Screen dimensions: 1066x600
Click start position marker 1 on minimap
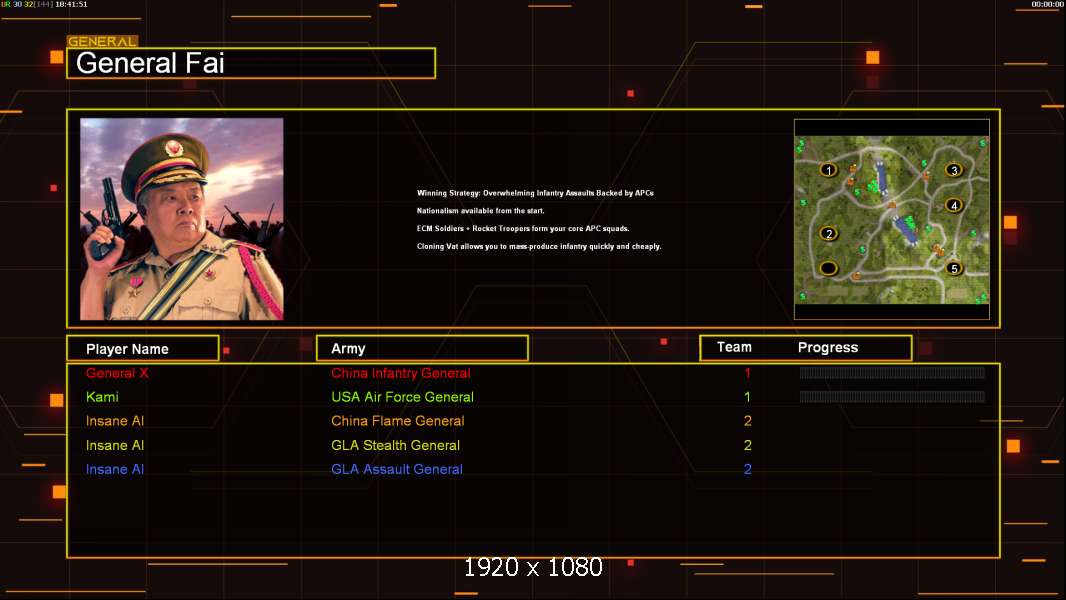click(828, 170)
